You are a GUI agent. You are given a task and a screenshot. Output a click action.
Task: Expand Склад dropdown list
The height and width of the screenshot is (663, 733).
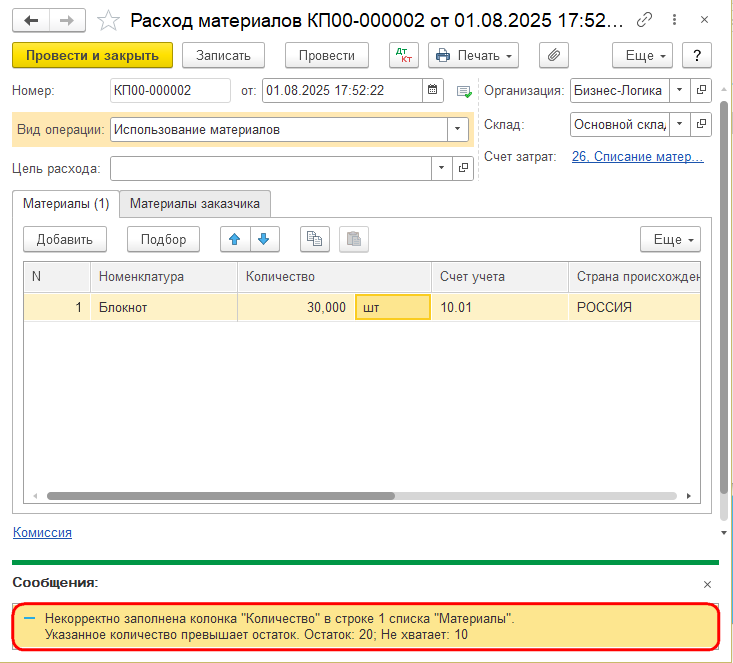(680, 124)
